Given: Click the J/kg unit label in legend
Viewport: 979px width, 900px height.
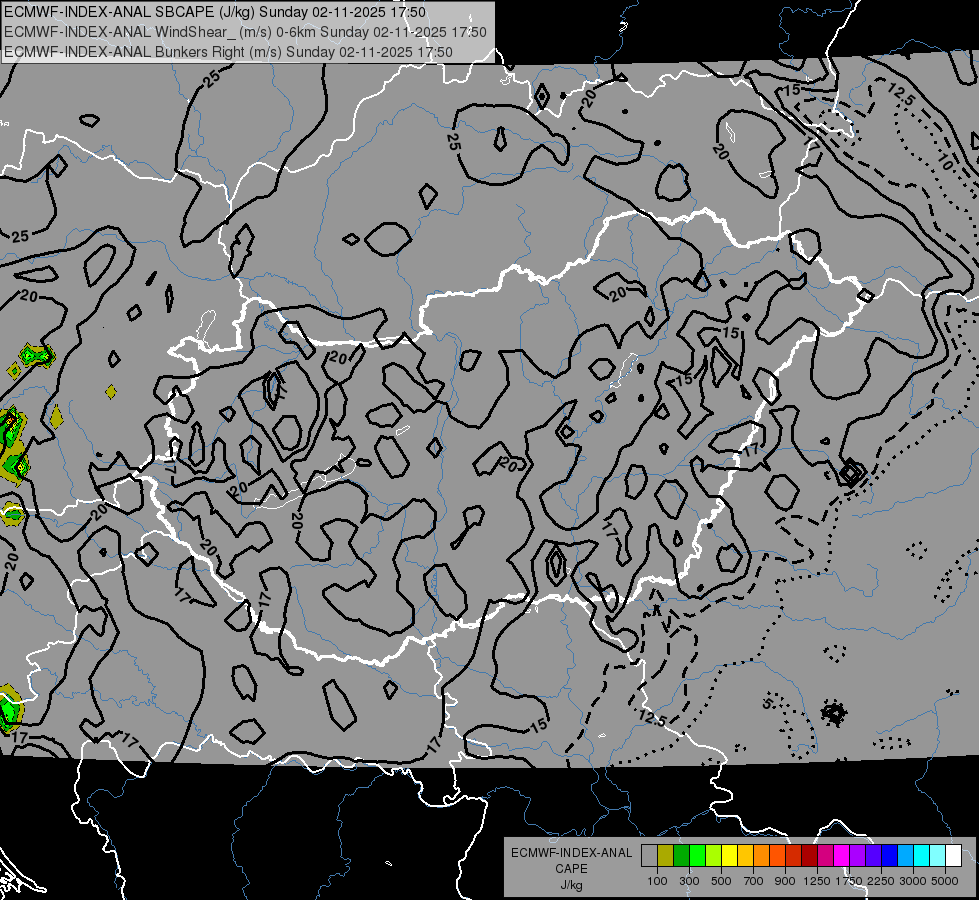Looking at the screenshot, I should pos(571,885).
